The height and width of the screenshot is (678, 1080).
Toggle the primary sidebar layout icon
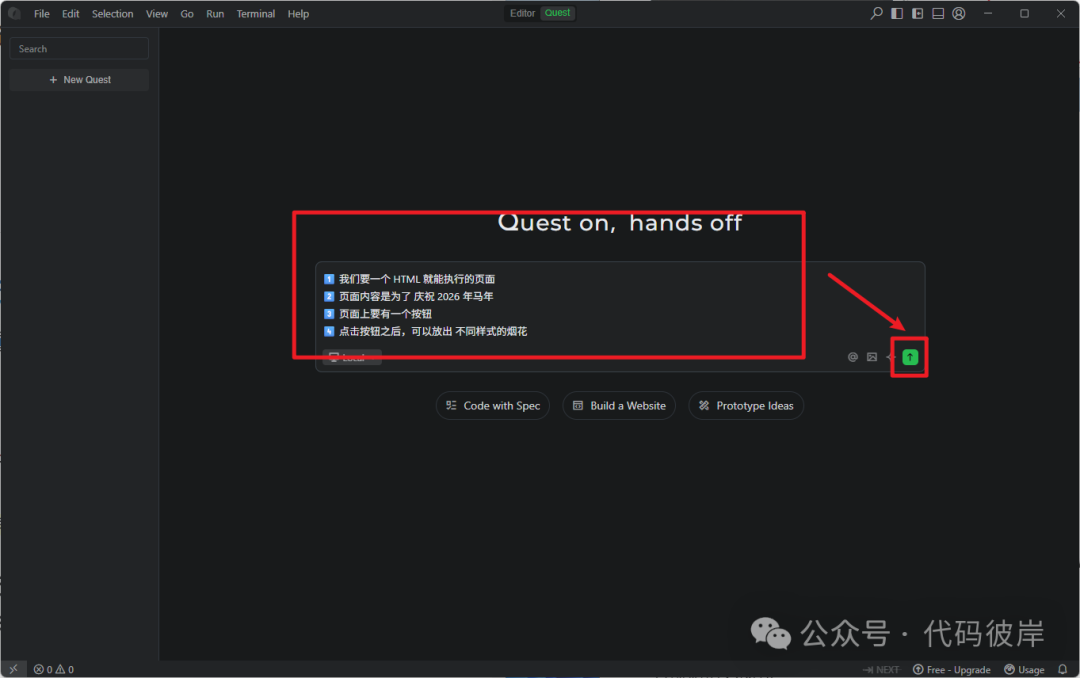897,13
